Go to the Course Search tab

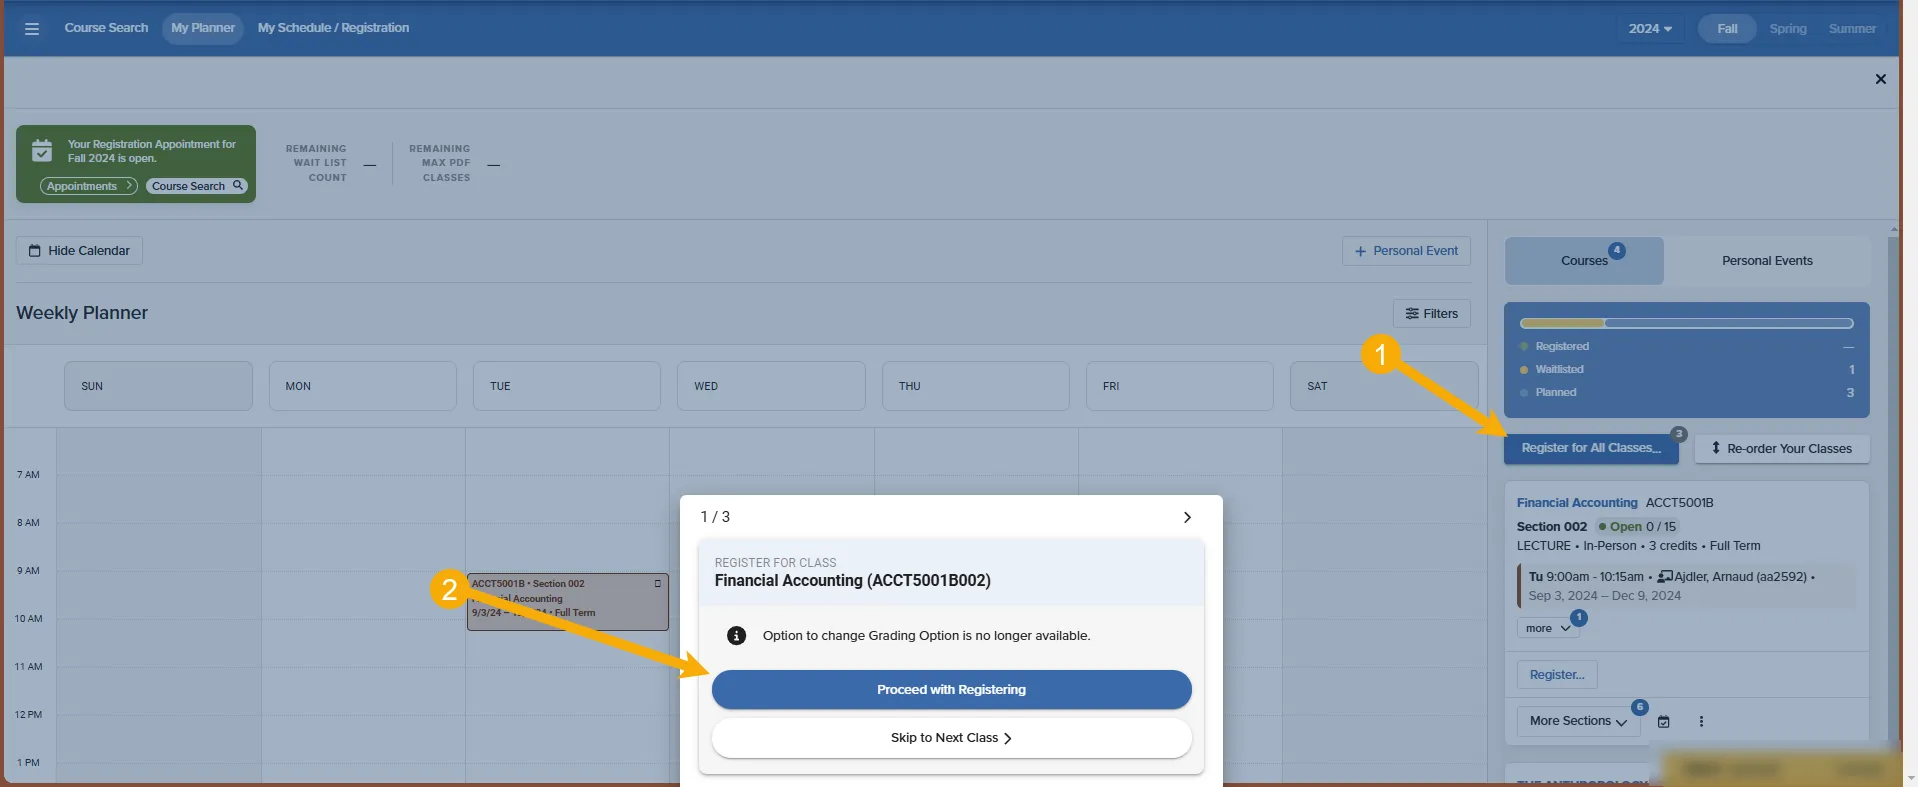tap(106, 28)
